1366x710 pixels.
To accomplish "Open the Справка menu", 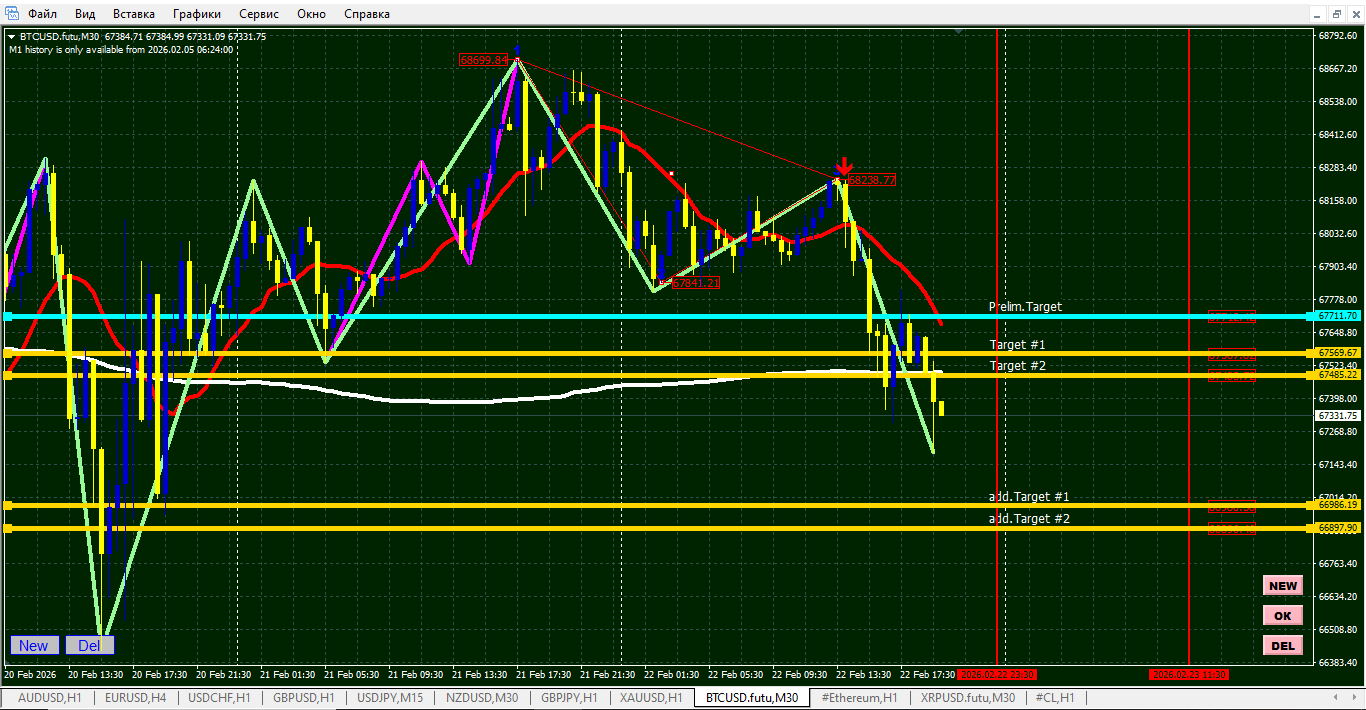I will 367,14.
